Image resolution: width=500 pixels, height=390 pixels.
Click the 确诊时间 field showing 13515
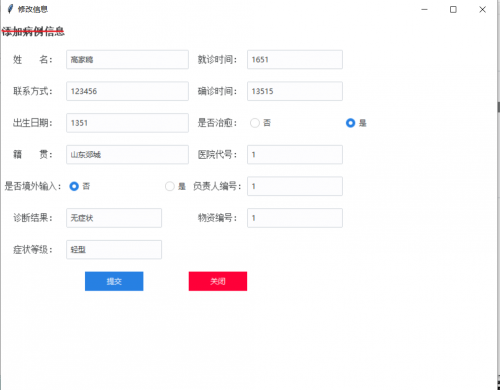pyautogui.click(x=295, y=91)
